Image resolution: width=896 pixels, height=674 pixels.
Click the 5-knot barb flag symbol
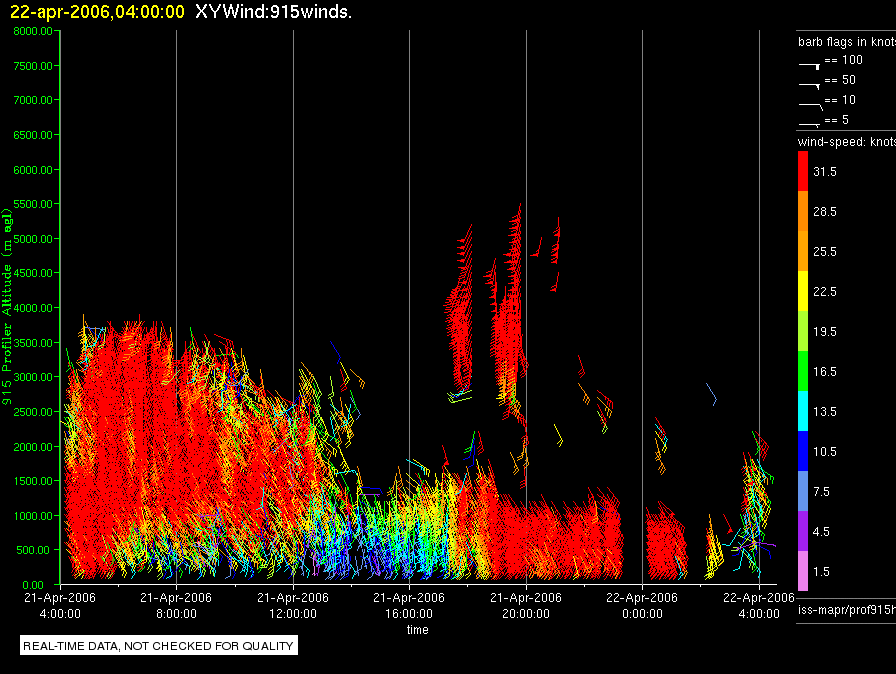[810, 125]
